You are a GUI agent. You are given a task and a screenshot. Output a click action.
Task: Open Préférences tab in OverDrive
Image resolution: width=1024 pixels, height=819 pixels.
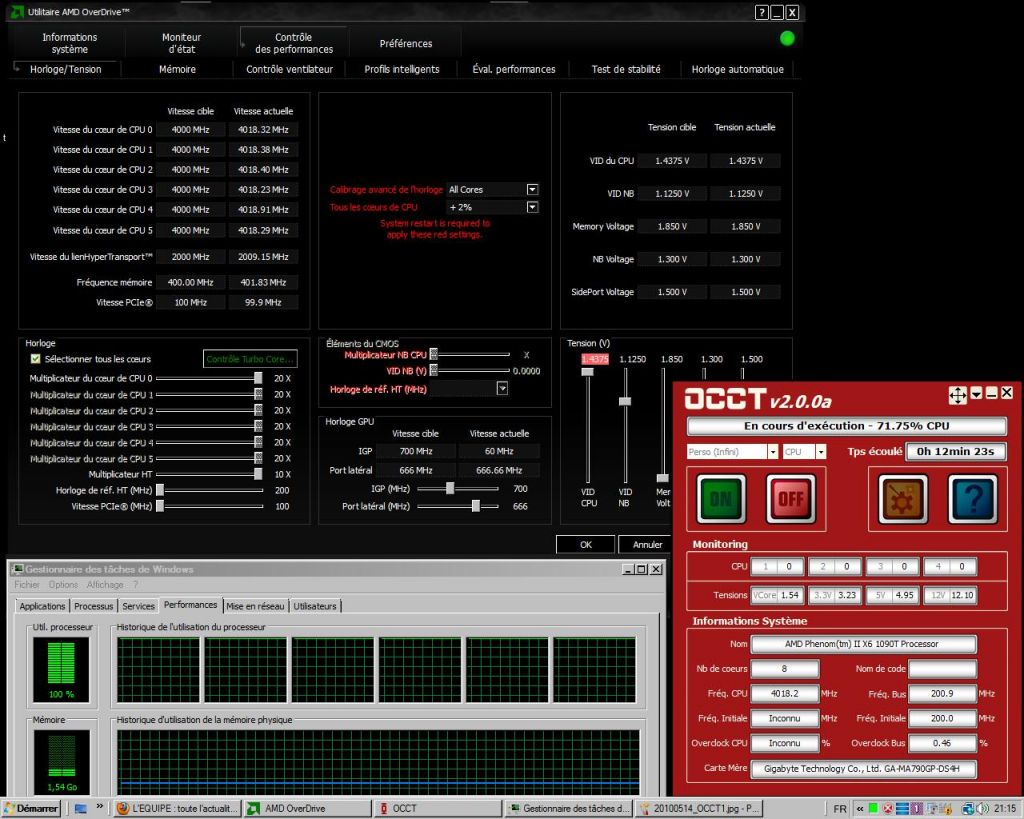[406, 43]
